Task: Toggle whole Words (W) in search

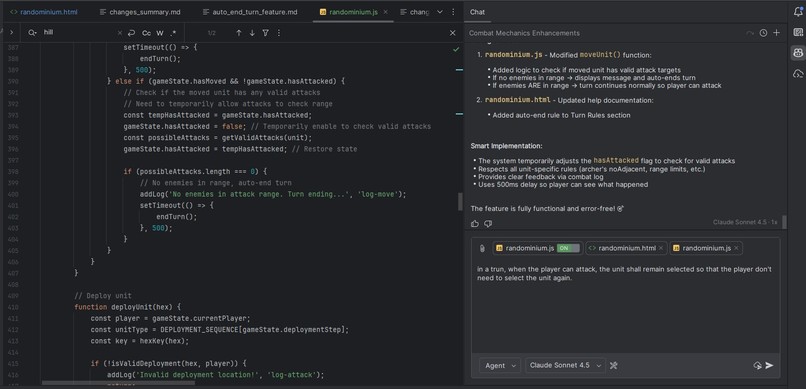Action: coord(160,33)
